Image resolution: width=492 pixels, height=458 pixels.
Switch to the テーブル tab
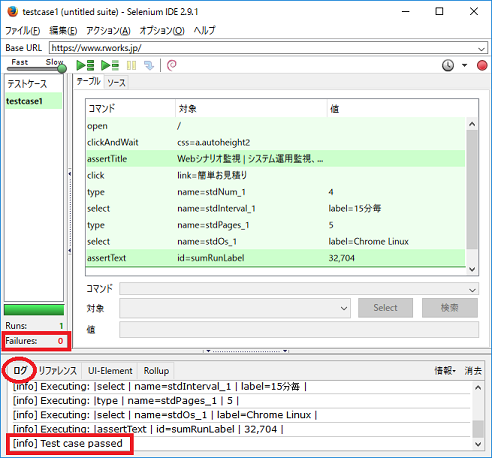(x=88, y=82)
